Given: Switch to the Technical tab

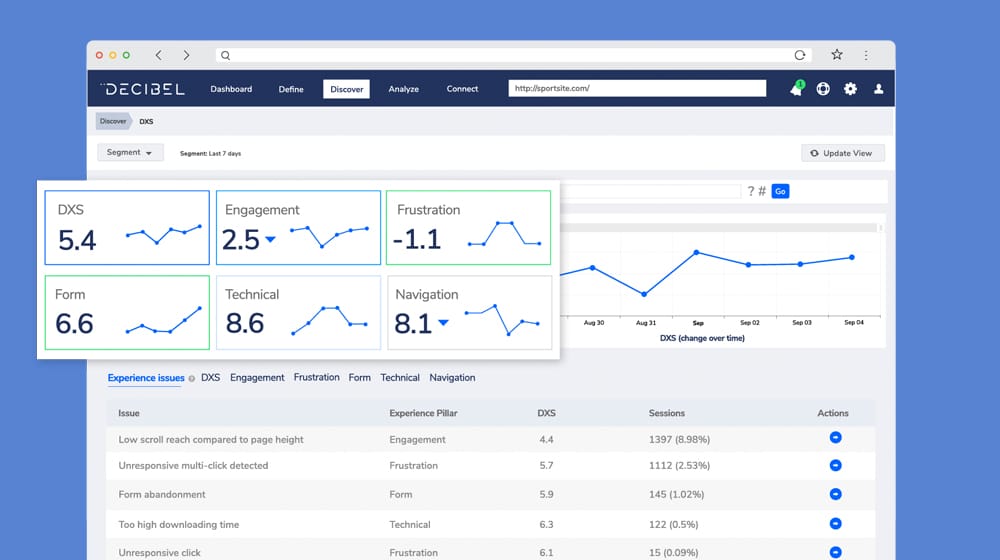Looking at the screenshot, I should pos(400,378).
